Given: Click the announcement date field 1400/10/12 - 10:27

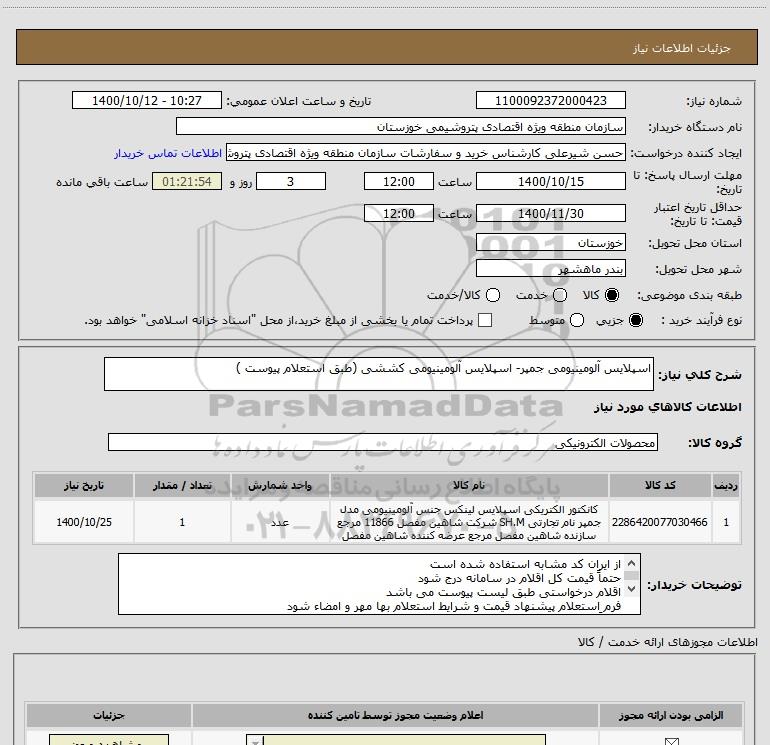Looking at the screenshot, I should 147,101.
